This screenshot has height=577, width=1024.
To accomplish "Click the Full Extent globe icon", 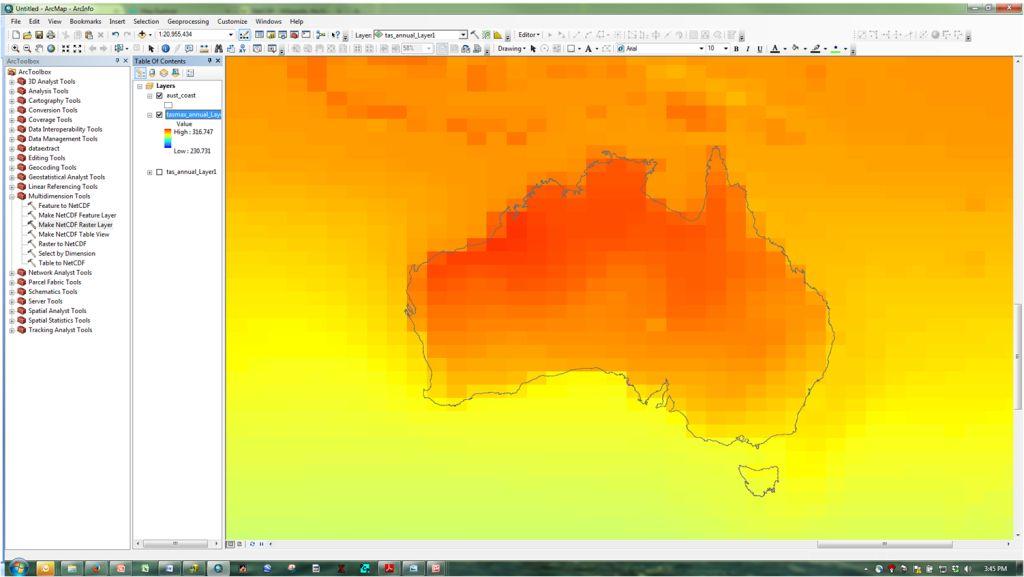I will tap(51, 48).
